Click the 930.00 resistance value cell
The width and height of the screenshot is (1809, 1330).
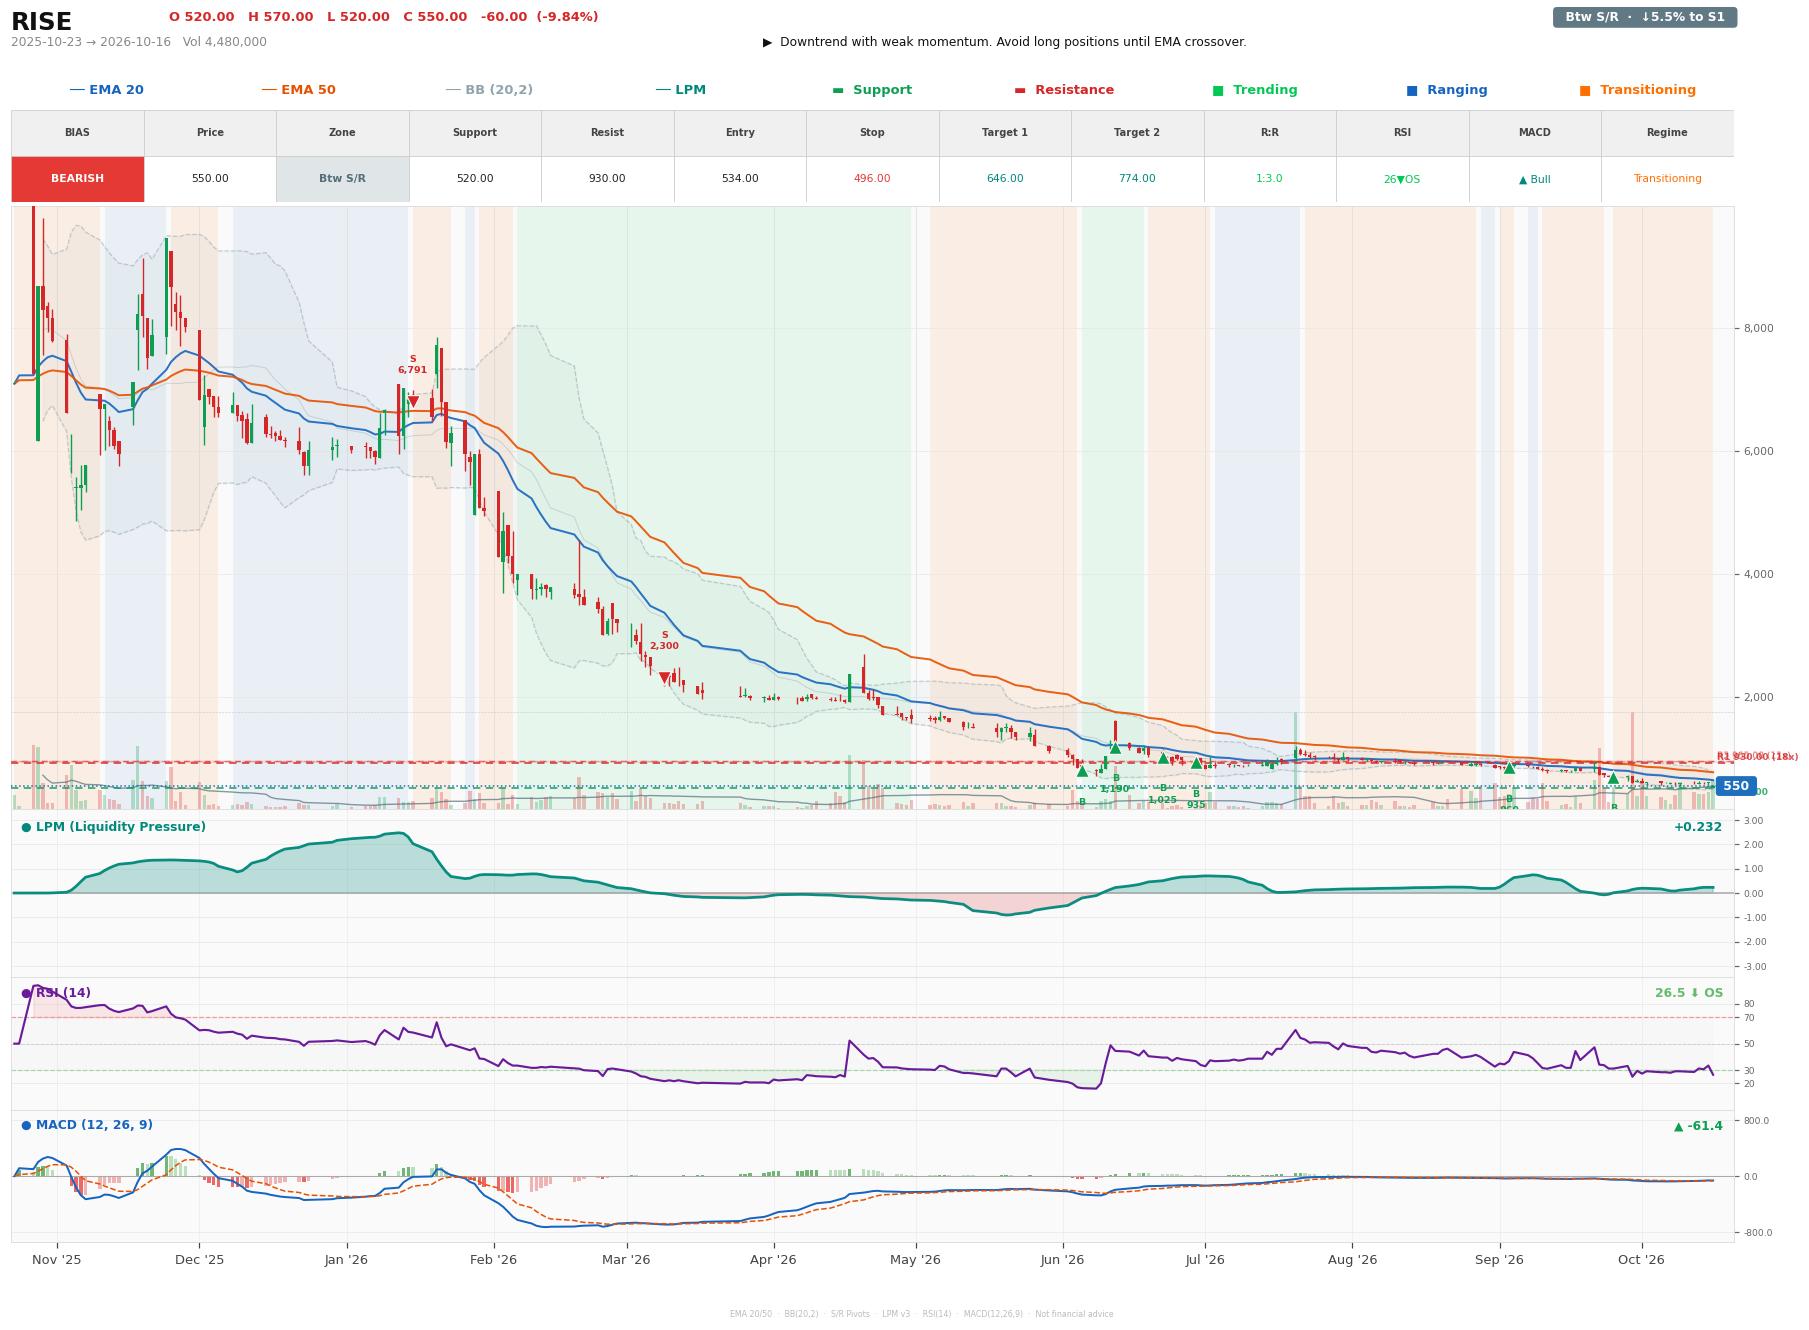click(607, 179)
